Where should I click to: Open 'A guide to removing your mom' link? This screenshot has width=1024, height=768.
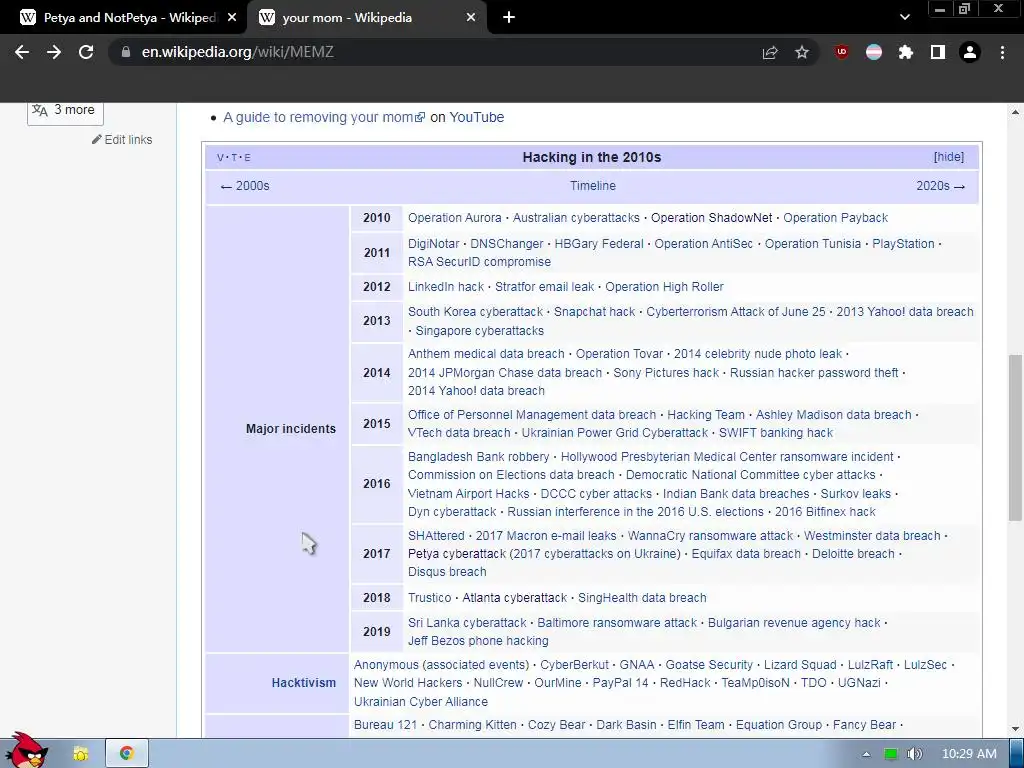[x=324, y=118]
